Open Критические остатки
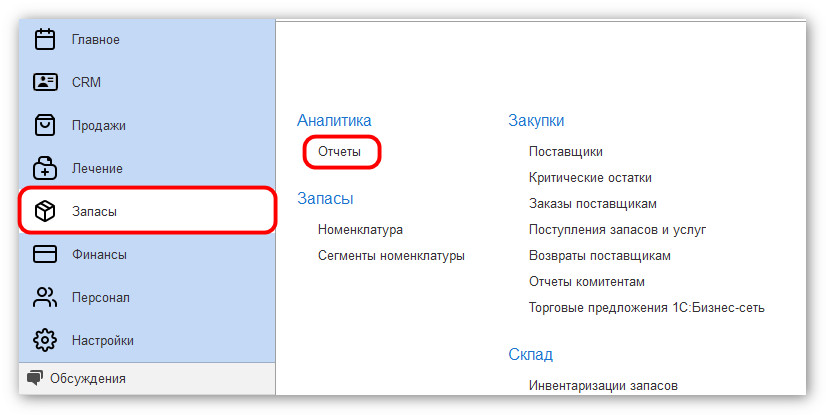Image resolution: width=826 pixels, height=415 pixels. [x=590, y=177]
